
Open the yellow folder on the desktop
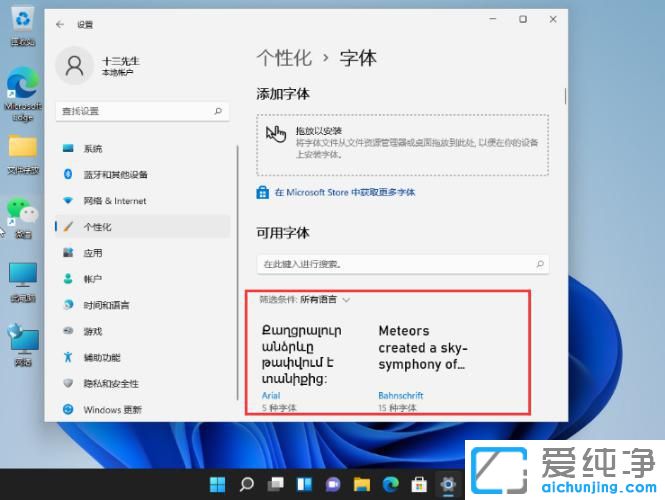coord(23,155)
